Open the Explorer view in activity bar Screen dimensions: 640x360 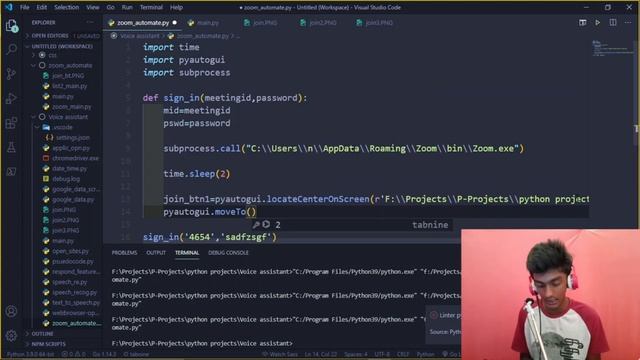[x=11, y=26]
